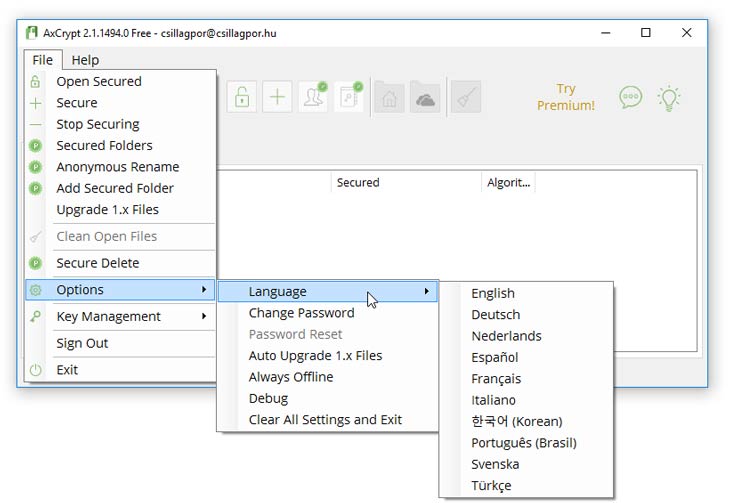The height and width of the screenshot is (503, 730).
Task: Open the feedback speech bubble icon
Action: 630,97
